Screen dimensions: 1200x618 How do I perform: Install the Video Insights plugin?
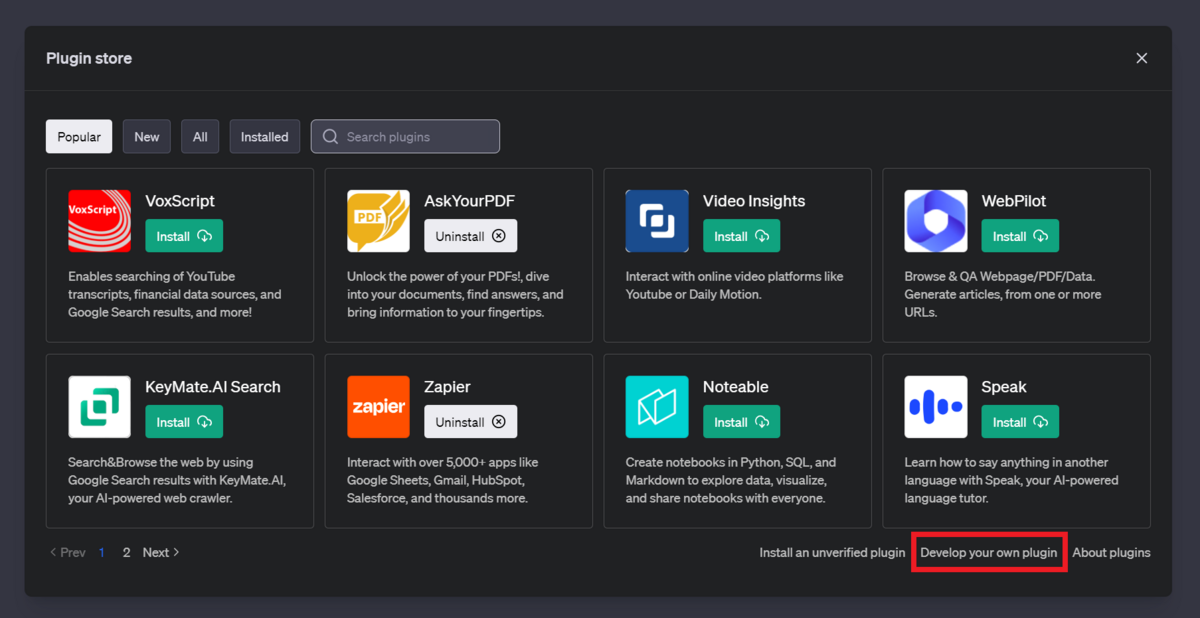coord(742,236)
